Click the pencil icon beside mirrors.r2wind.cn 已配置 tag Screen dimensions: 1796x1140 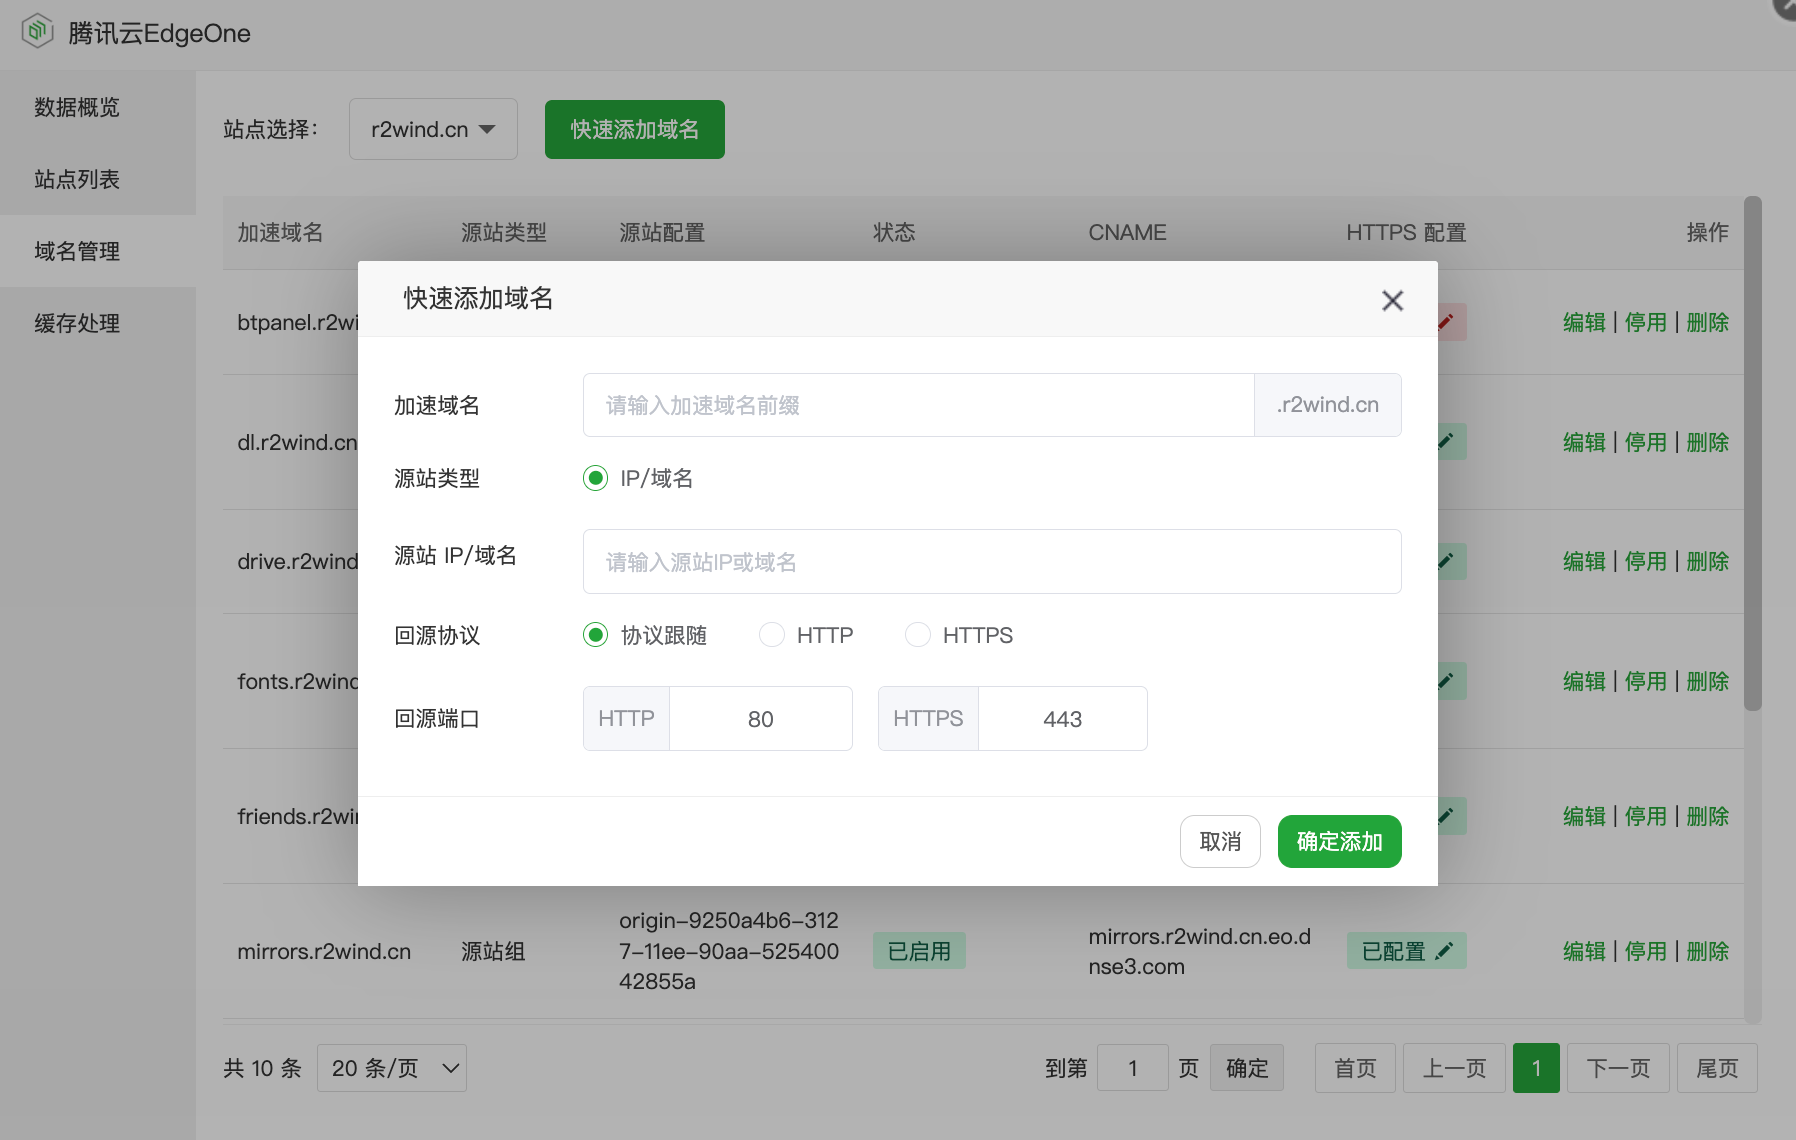click(x=1443, y=950)
